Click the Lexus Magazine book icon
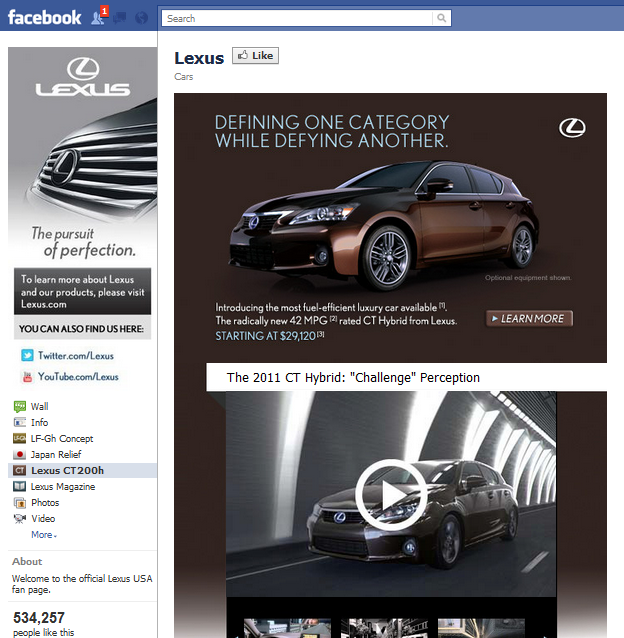 click(x=20, y=486)
